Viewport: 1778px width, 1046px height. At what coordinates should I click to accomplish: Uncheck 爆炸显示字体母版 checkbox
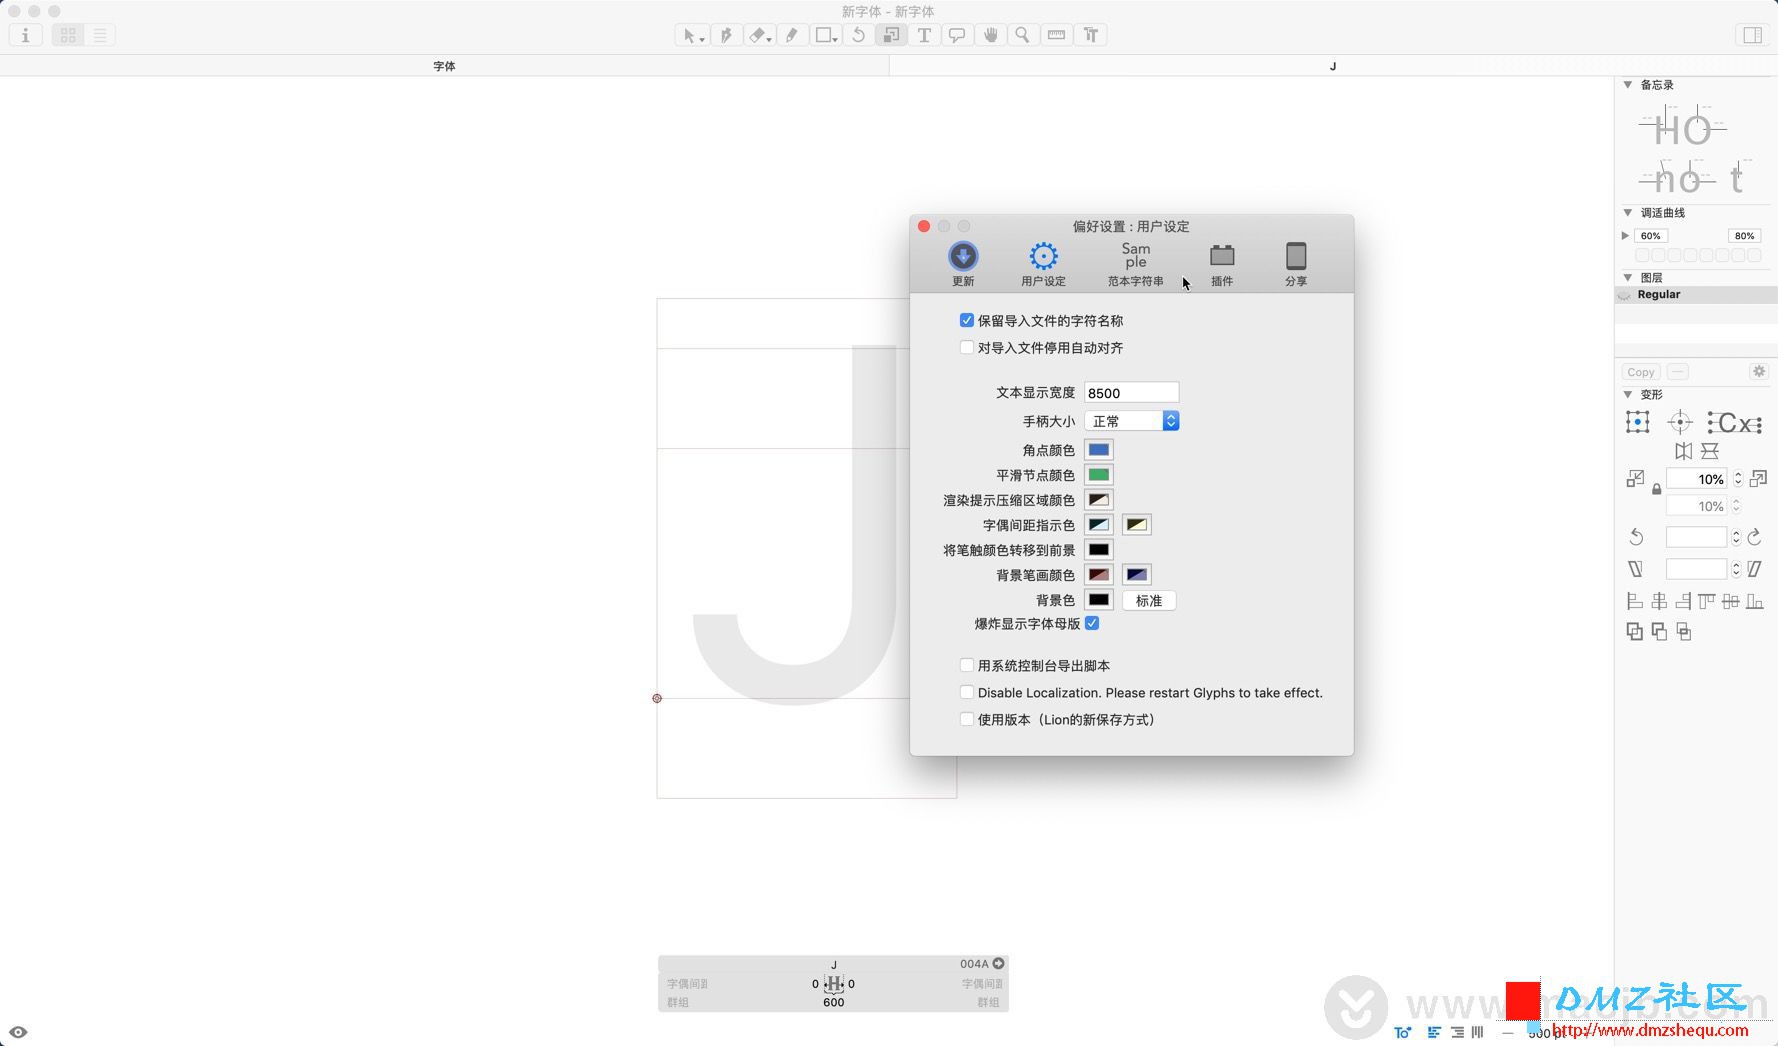1092,623
